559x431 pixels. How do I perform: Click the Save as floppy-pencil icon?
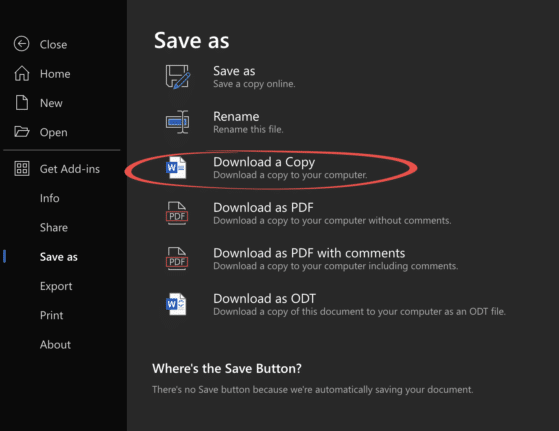click(178, 77)
